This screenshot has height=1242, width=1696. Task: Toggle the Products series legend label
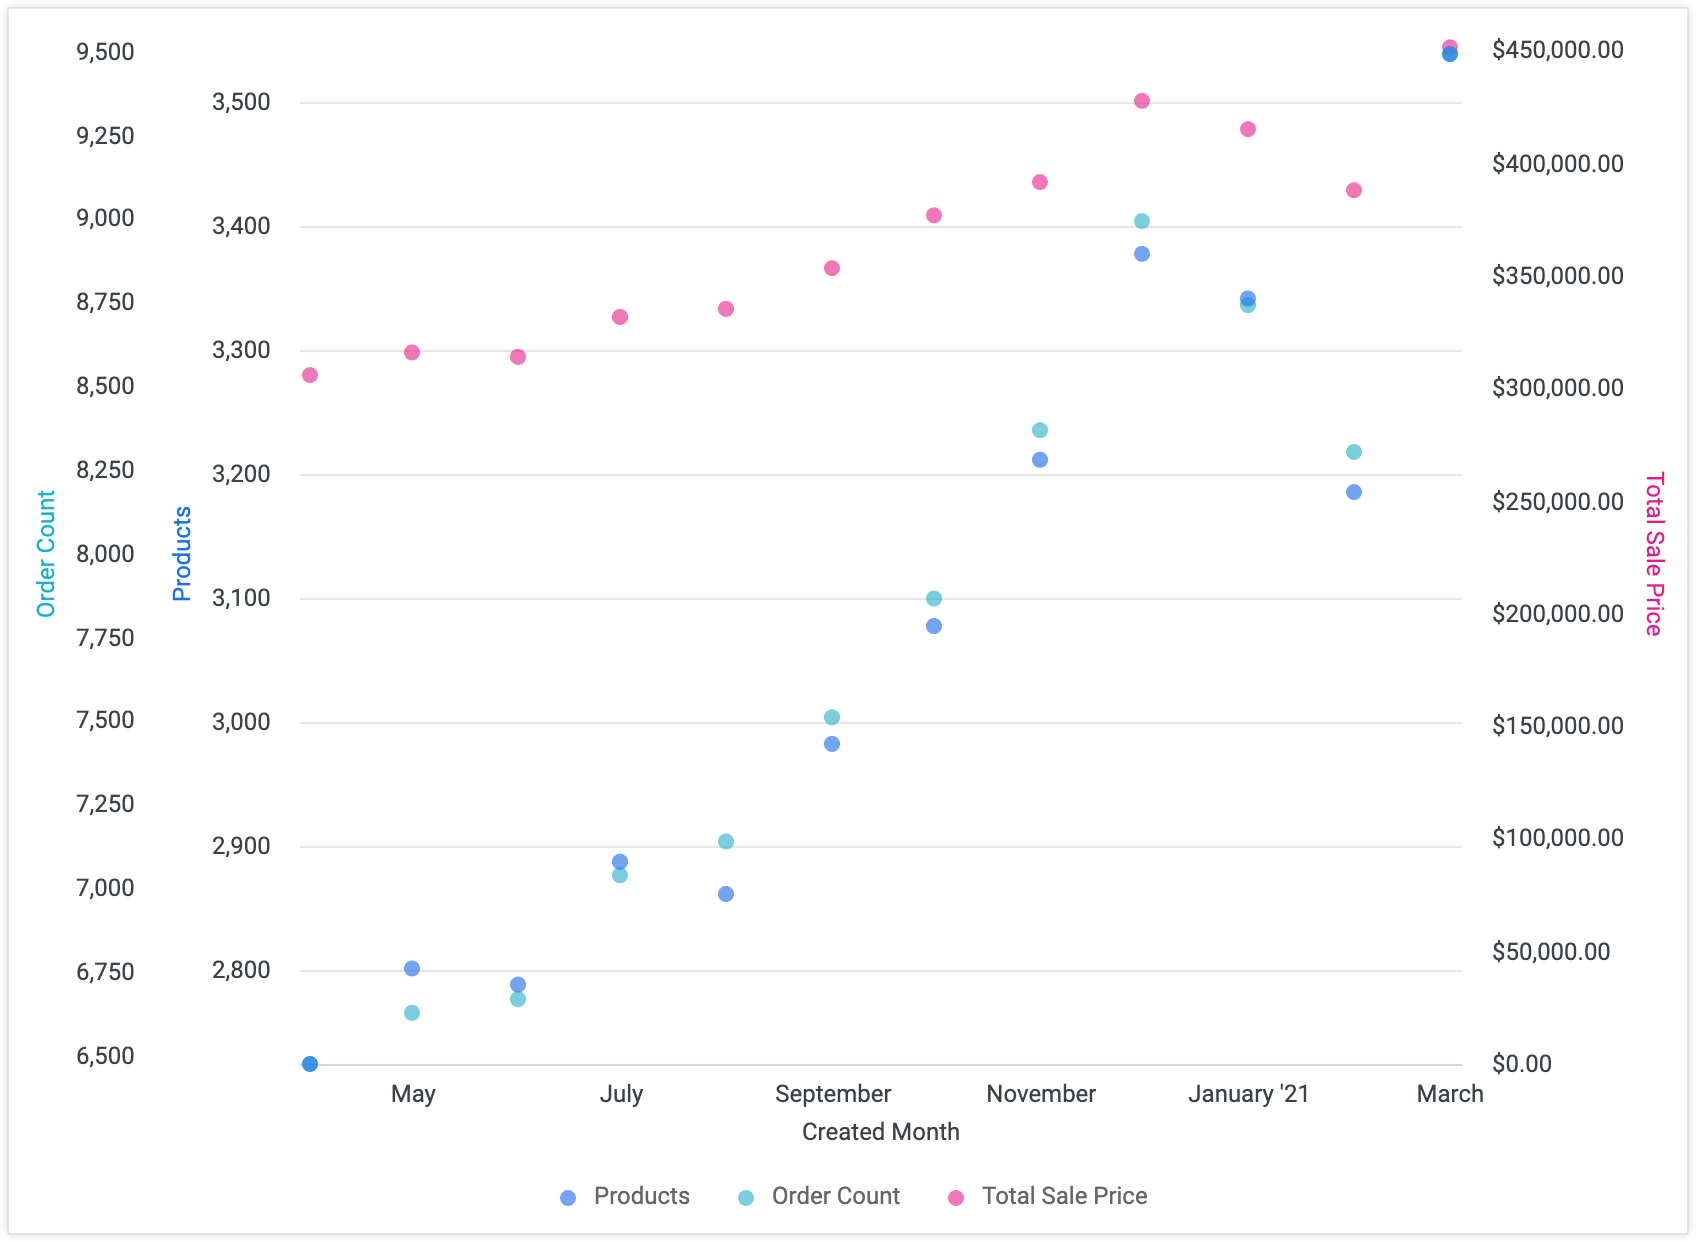coord(641,1196)
